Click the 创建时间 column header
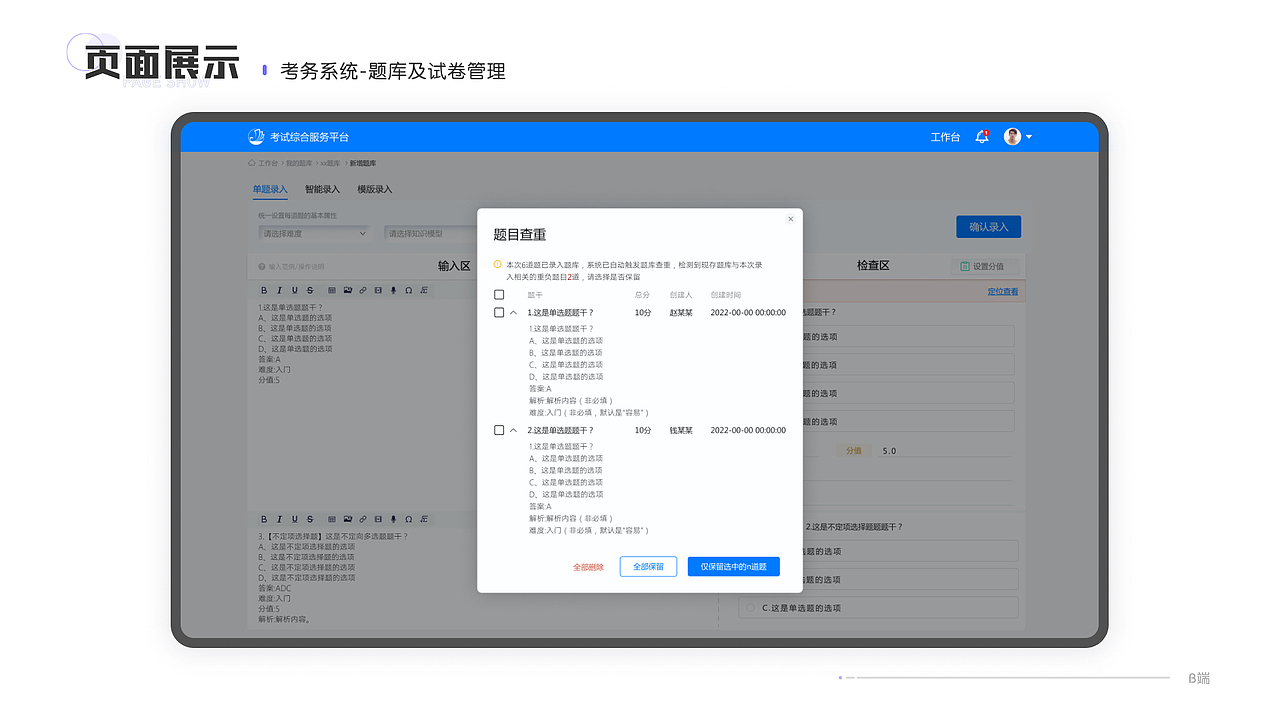The image size is (1280, 720). pyautogui.click(x=726, y=295)
